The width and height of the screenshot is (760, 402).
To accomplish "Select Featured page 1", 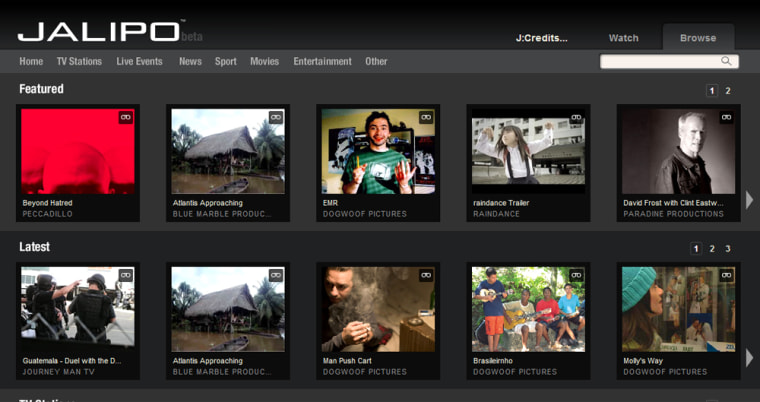I will tap(712, 91).
